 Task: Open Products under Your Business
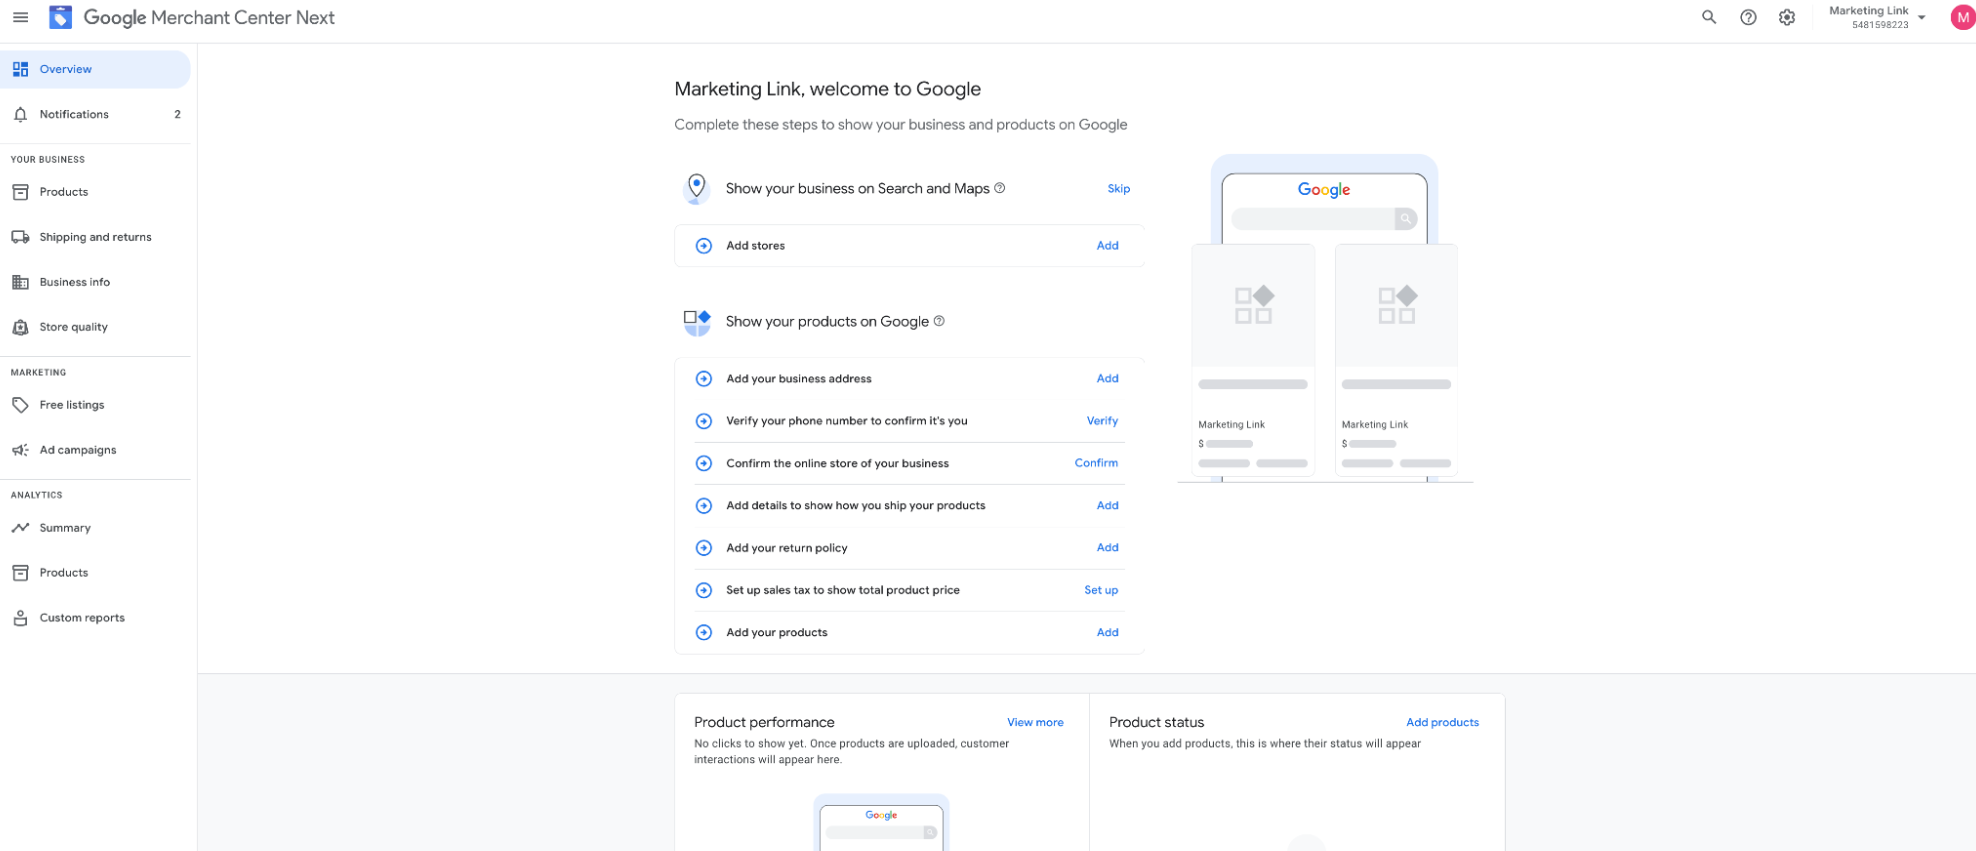click(95, 192)
